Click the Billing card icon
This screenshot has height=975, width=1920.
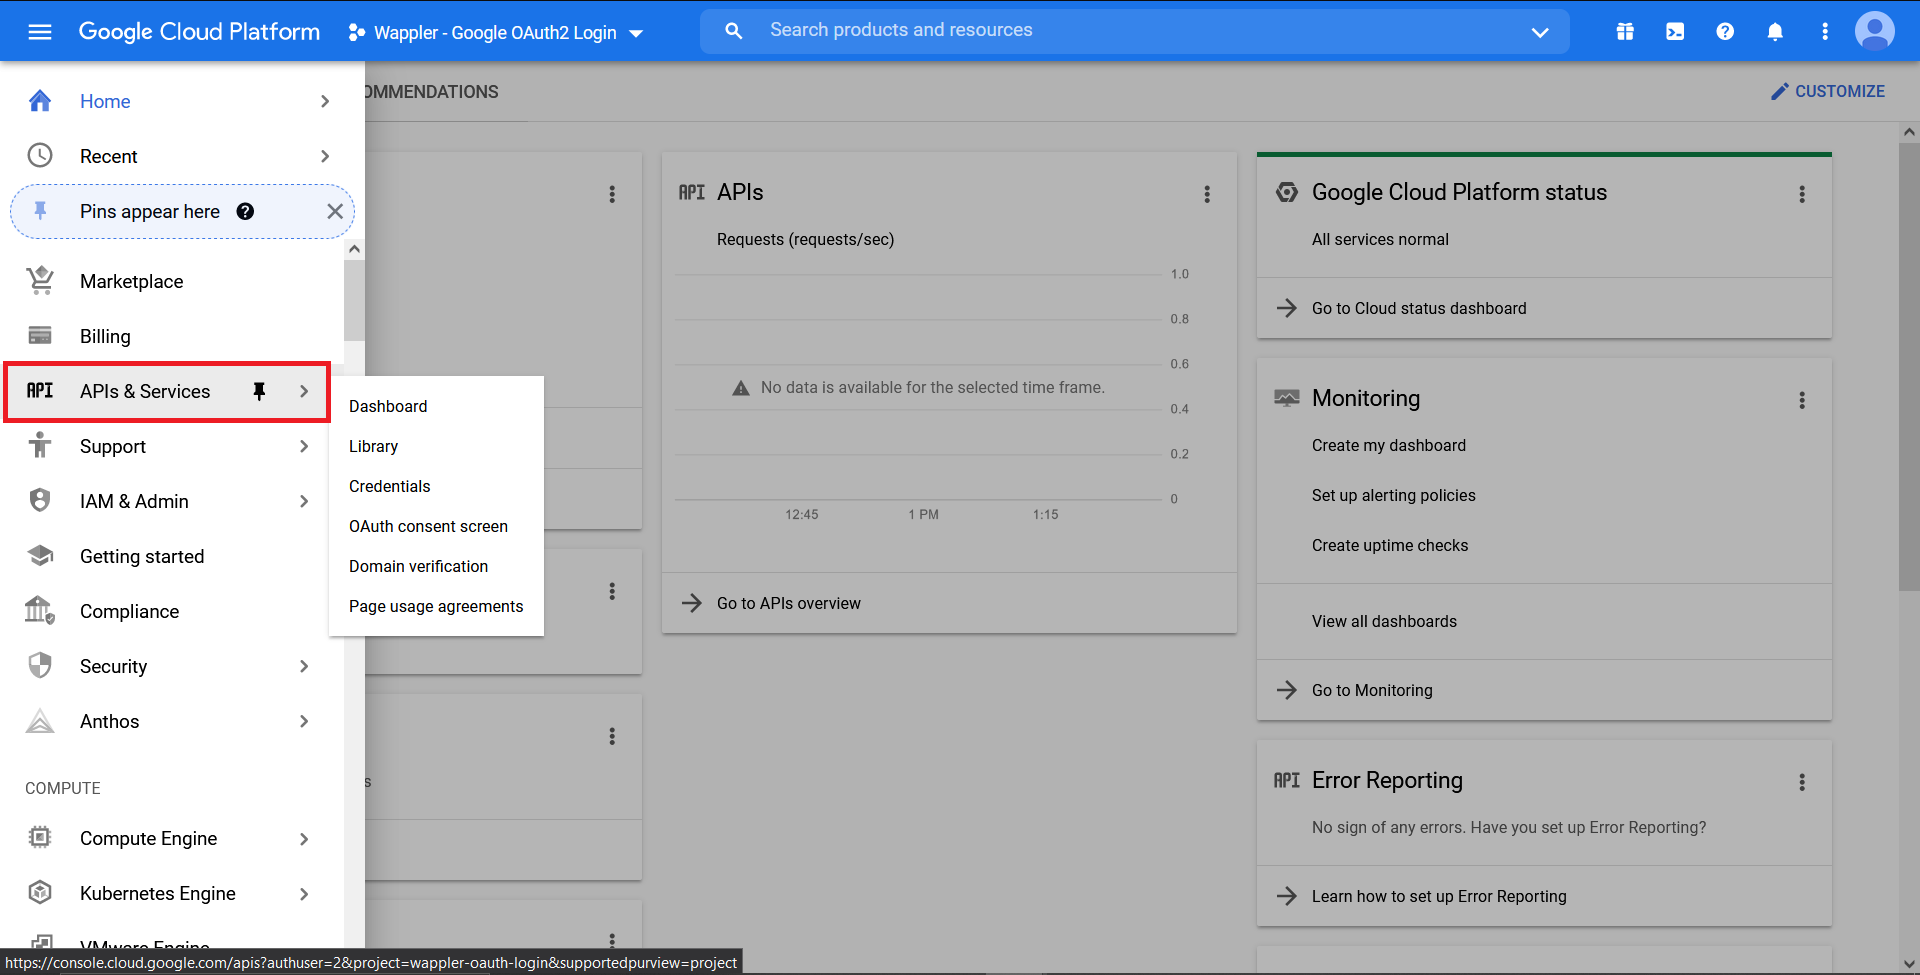[40, 336]
